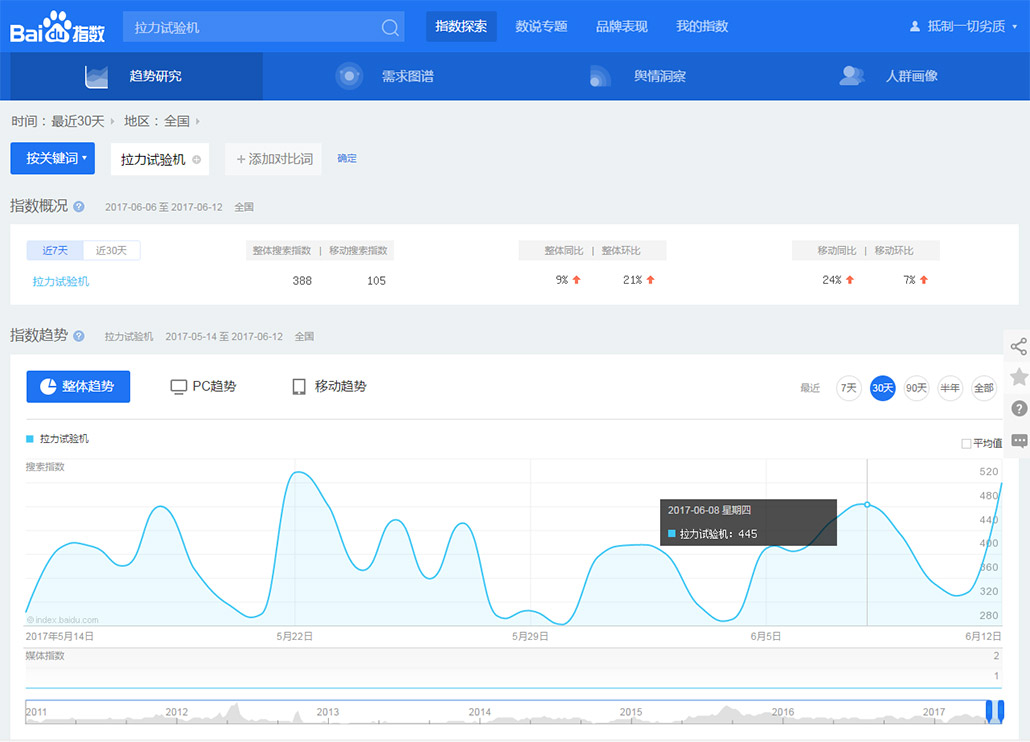Open the 数说专题 nav tab
Image resolution: width=1030 pixels, height=742 pixels.
(x=541, y=26)
